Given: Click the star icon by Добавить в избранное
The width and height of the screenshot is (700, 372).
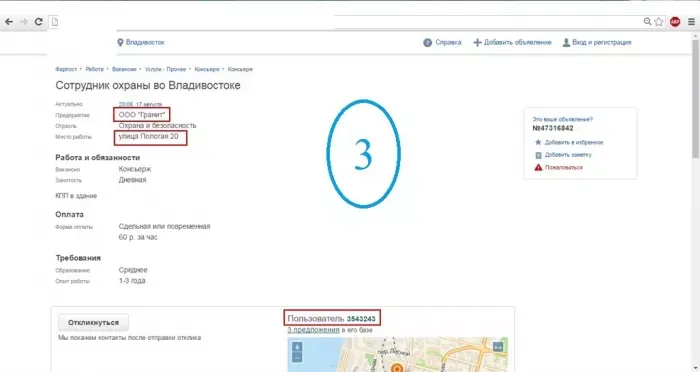Looking at the screenshot, I should 538,142.
